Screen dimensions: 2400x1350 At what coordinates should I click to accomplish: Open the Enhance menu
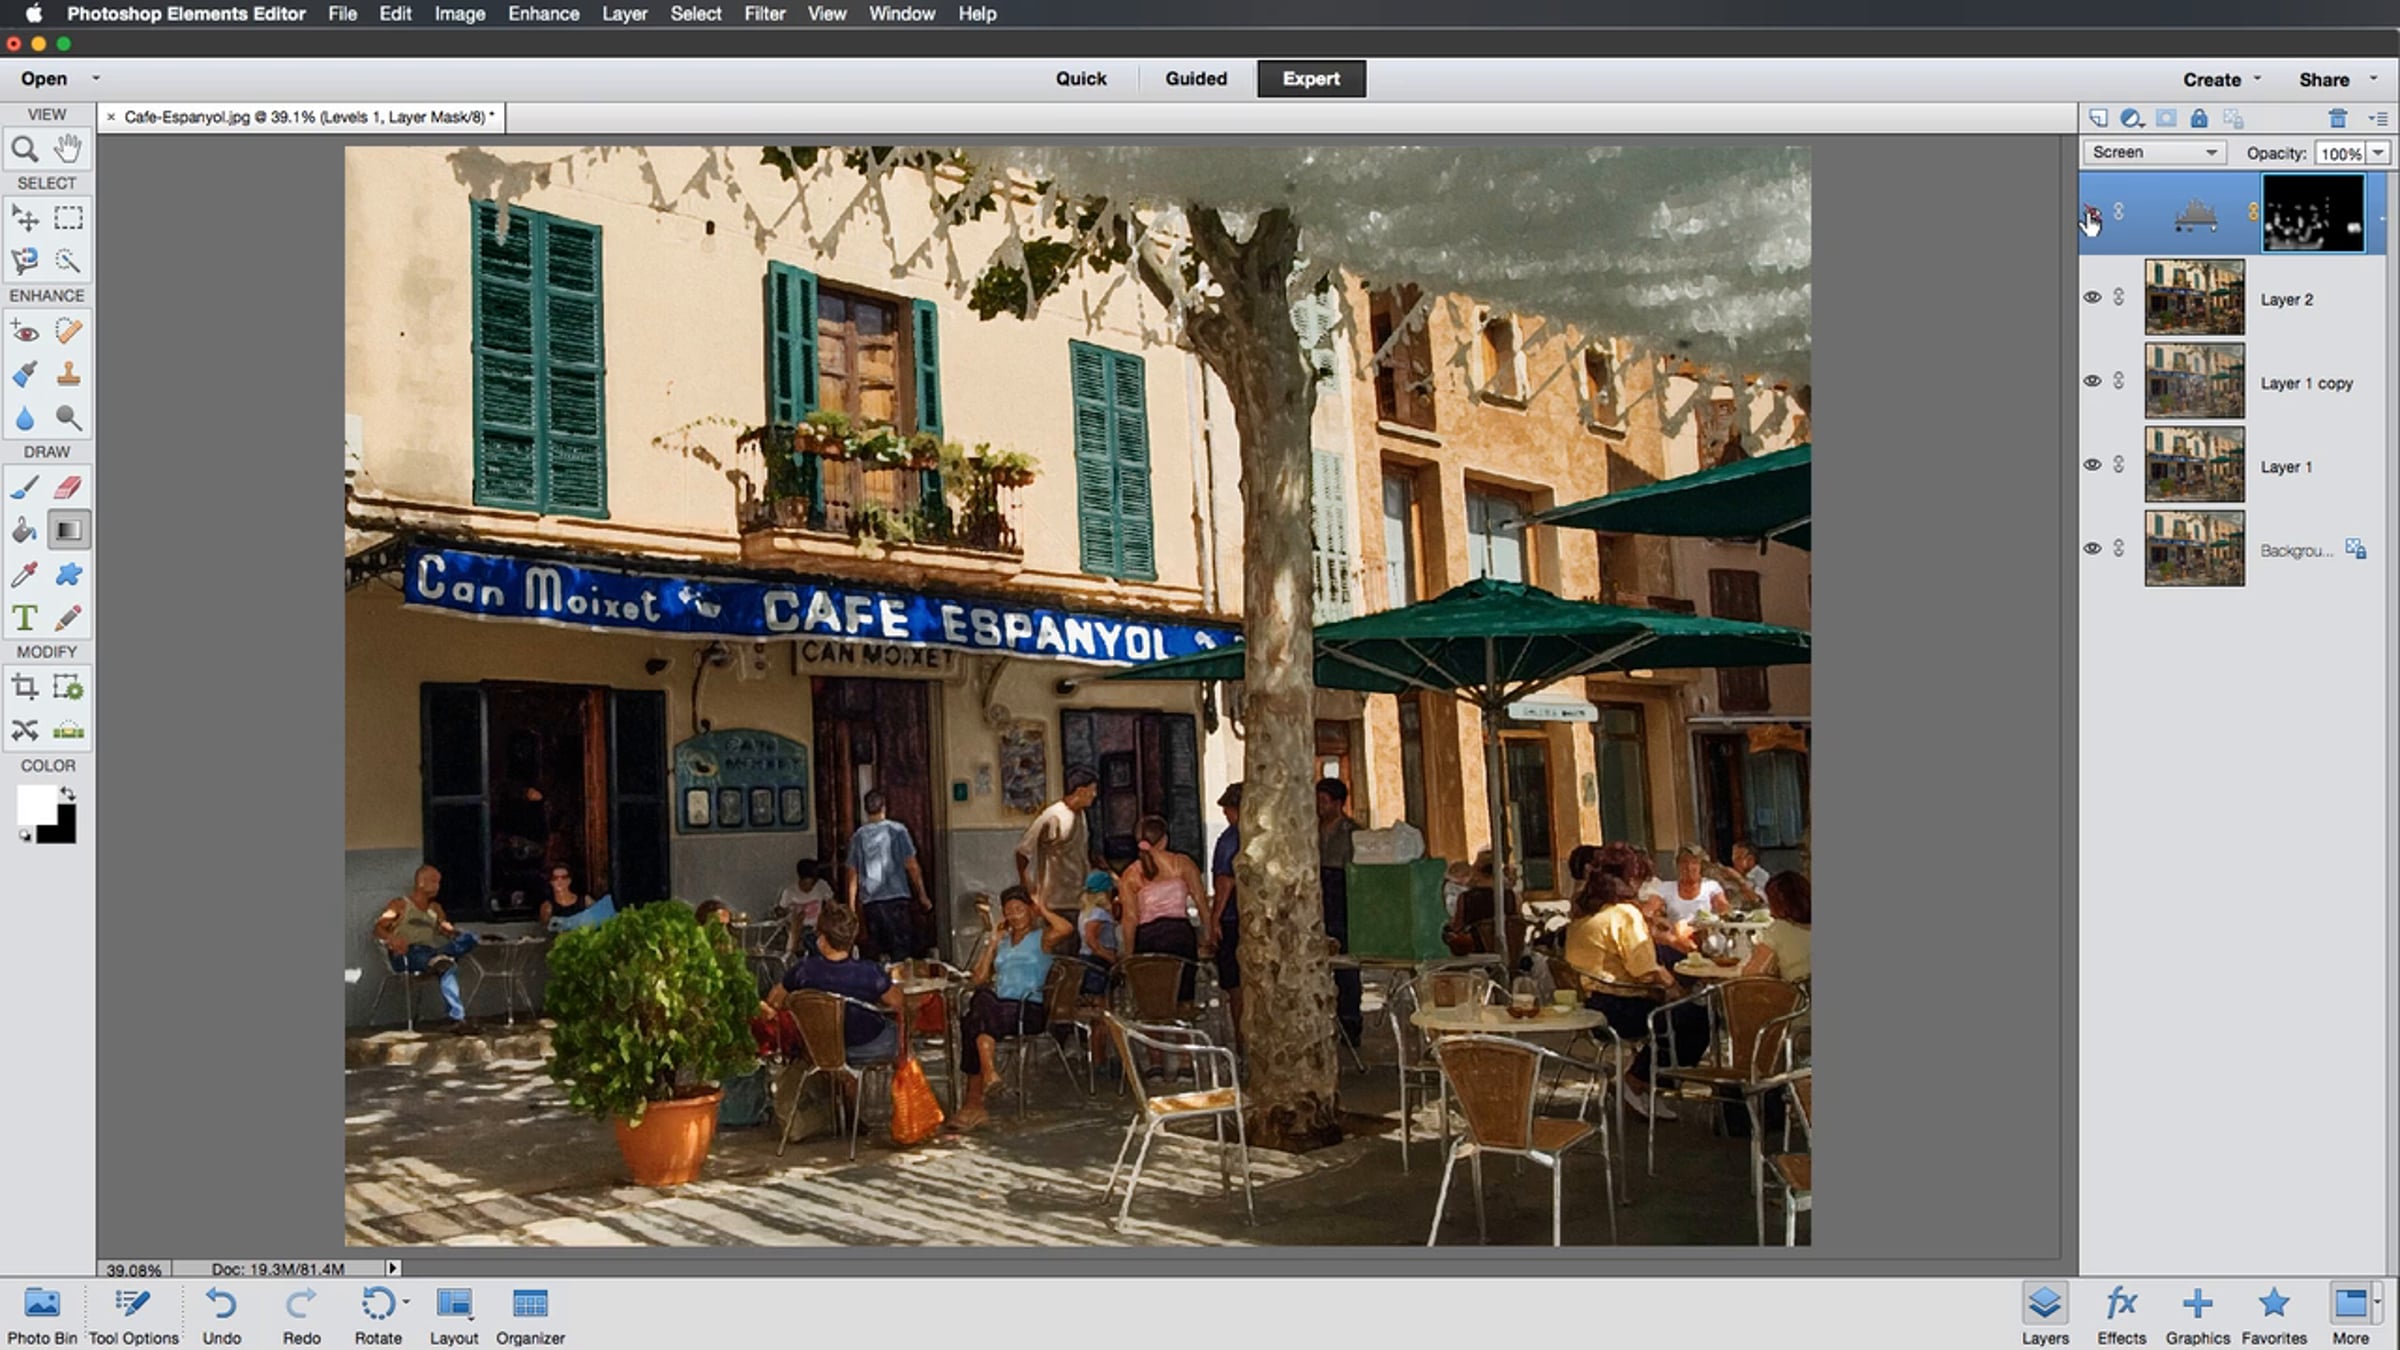coord(544,14)
